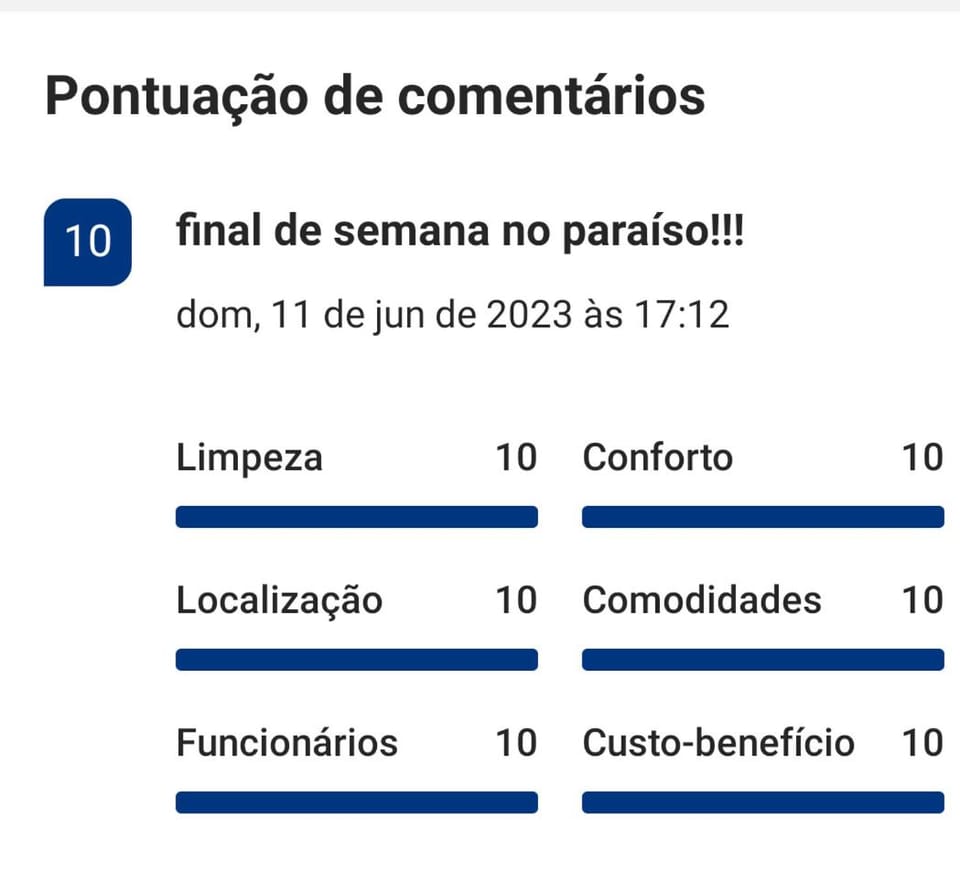Screen dimensions: 960x870
Task: Select the Custo-benefício label
Action: 718,743
